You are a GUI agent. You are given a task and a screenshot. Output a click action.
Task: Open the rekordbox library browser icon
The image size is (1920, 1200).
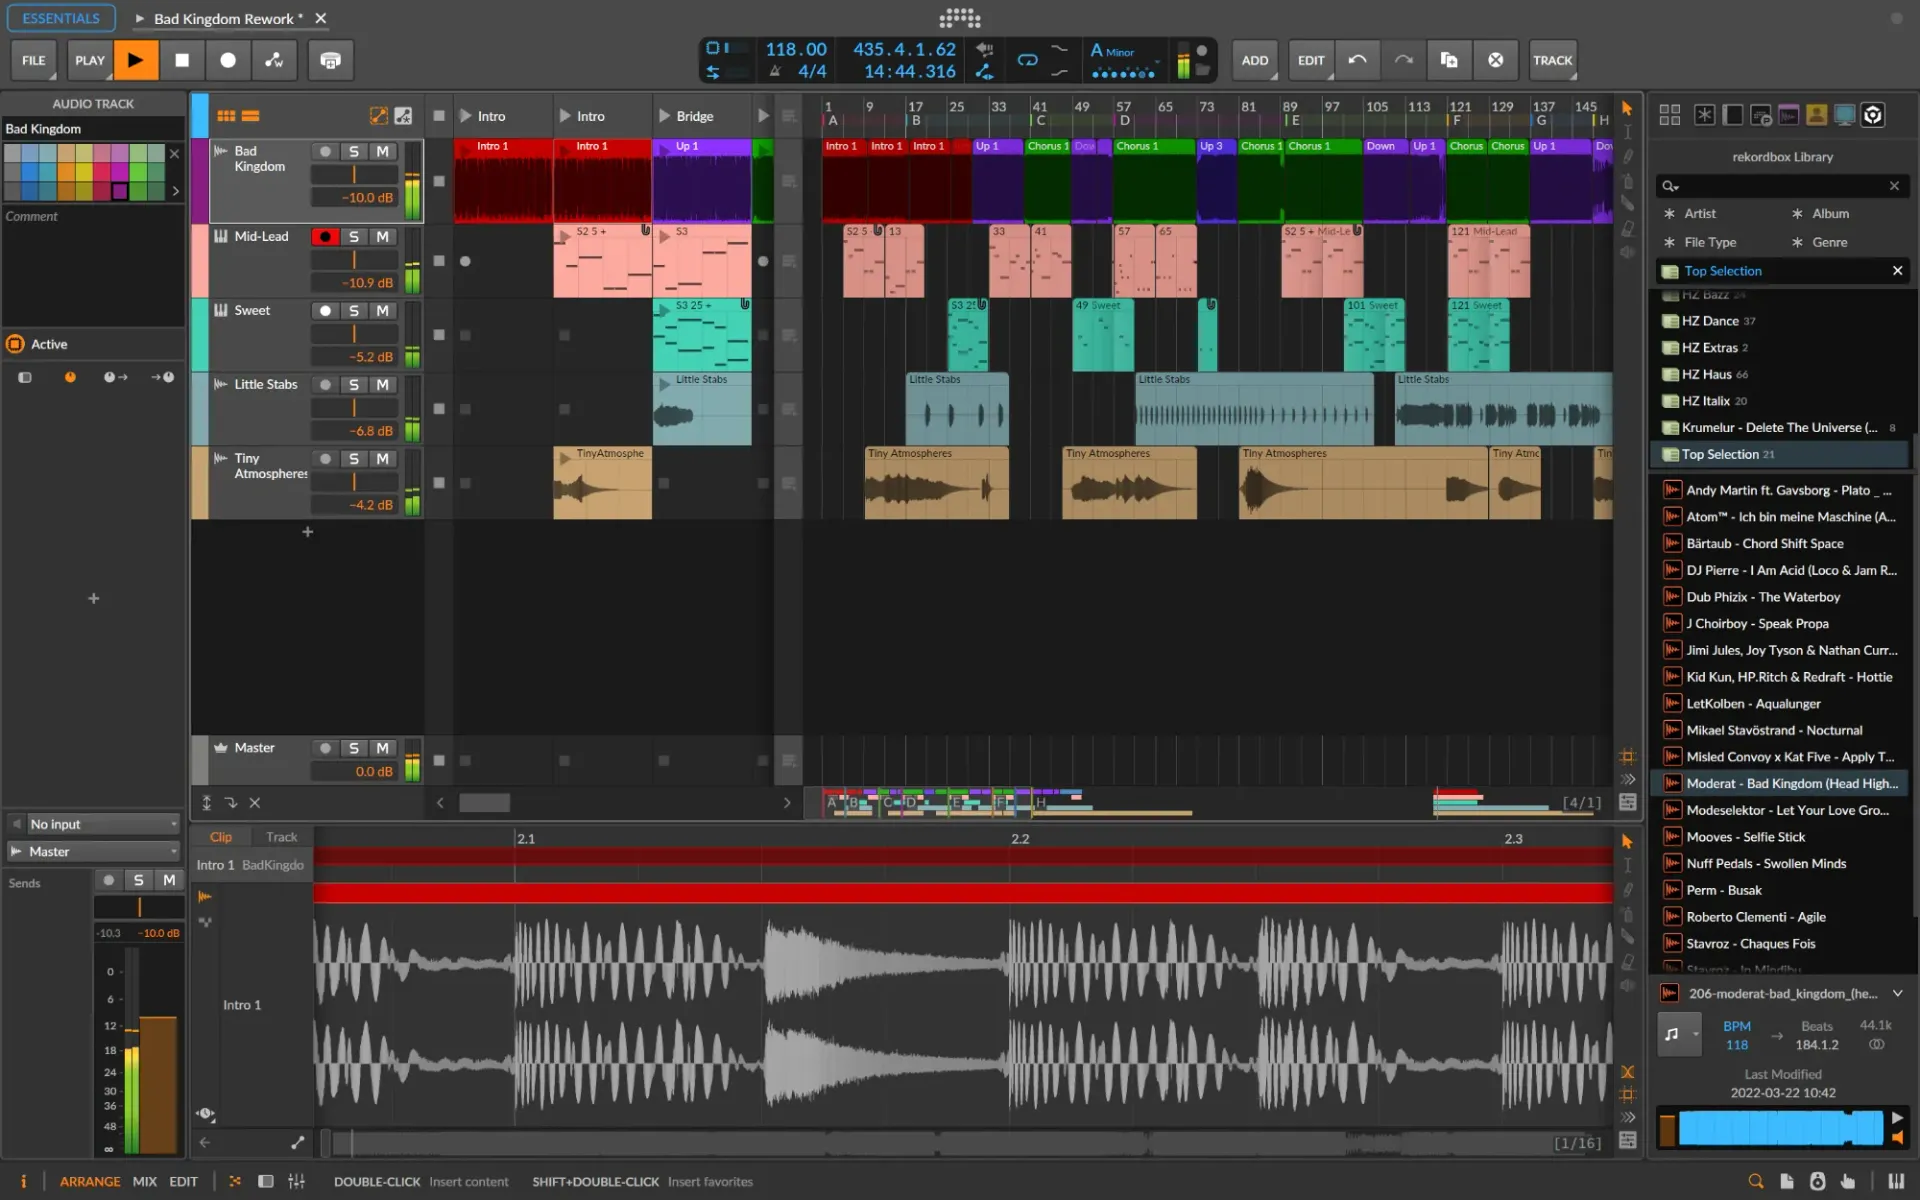pos(1873,115)
